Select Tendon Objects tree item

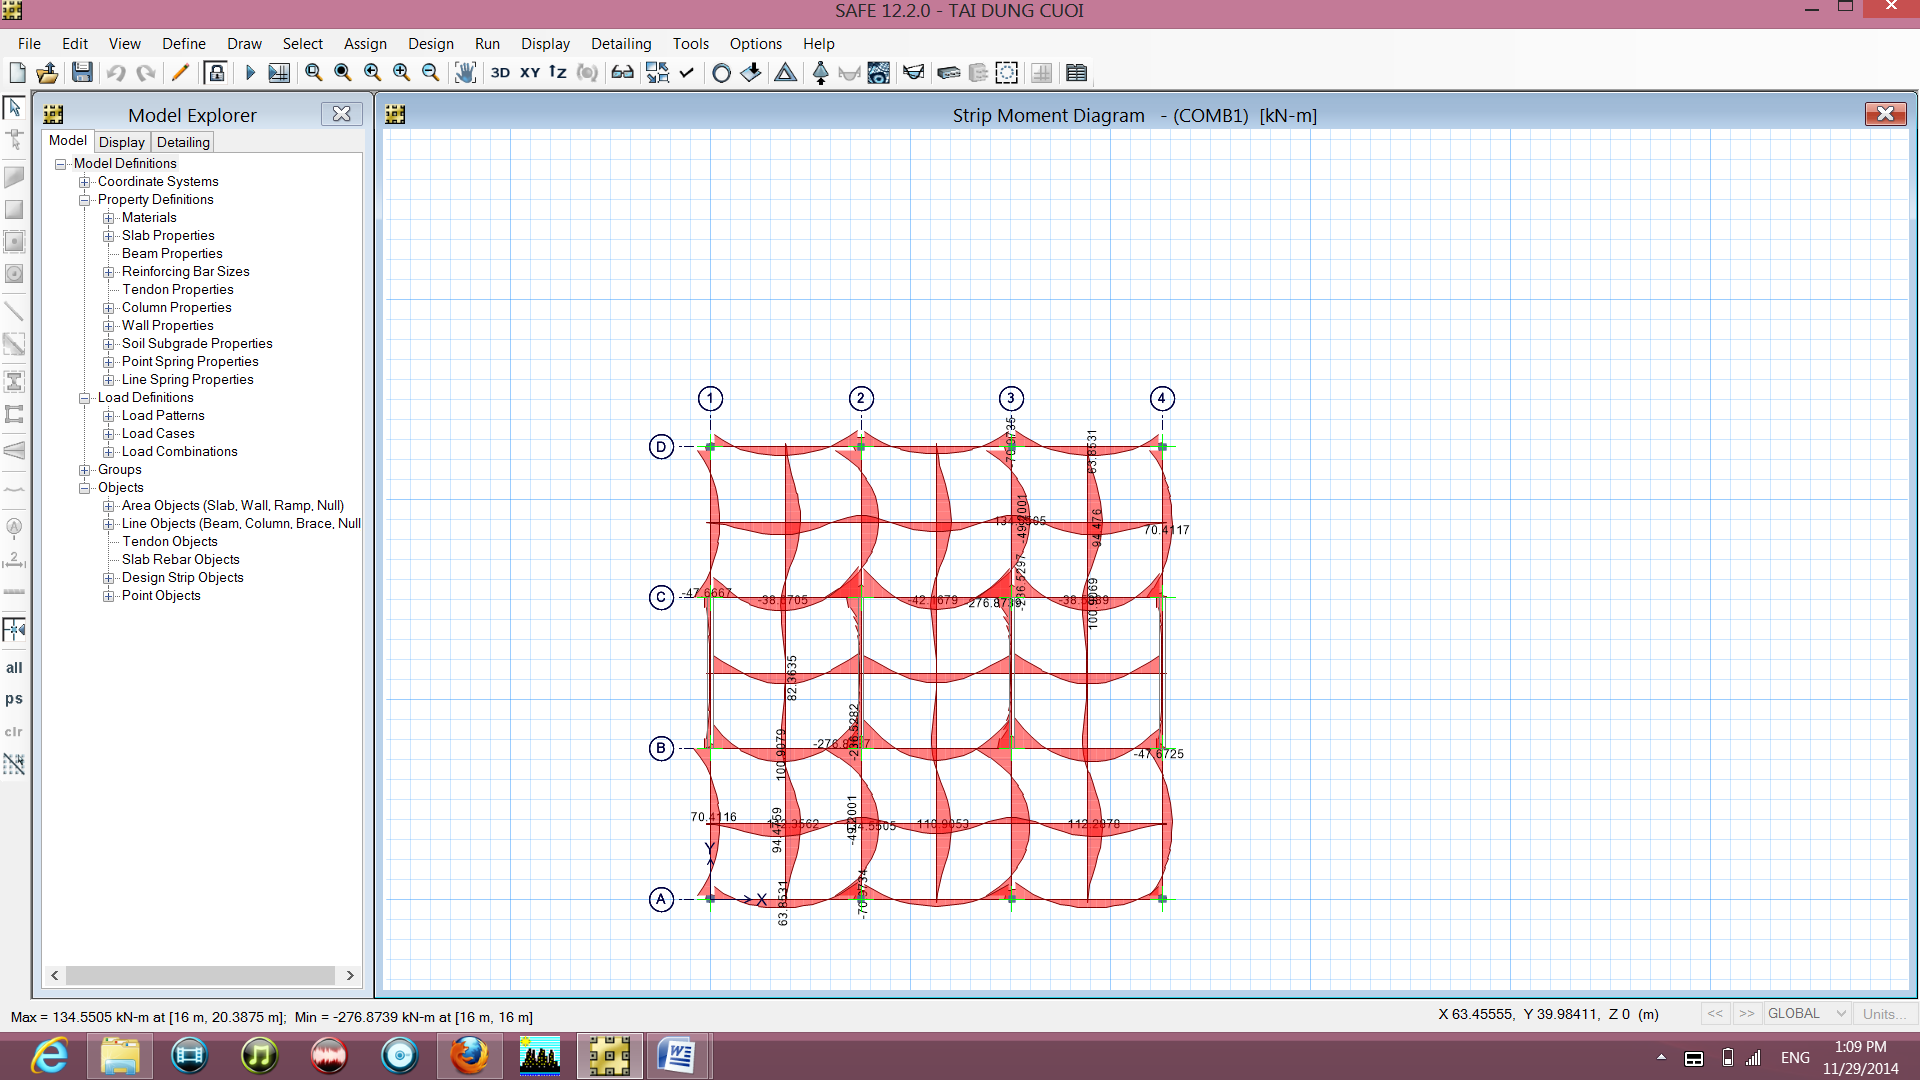pyautogui.click(x=170, y=542)
